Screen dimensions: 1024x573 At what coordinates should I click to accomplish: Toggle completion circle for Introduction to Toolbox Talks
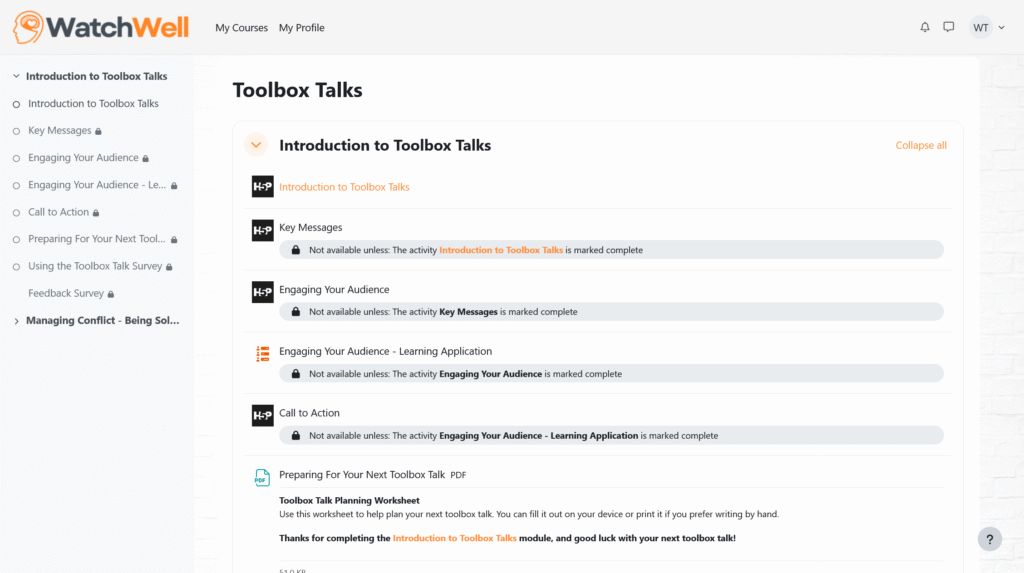16,104
